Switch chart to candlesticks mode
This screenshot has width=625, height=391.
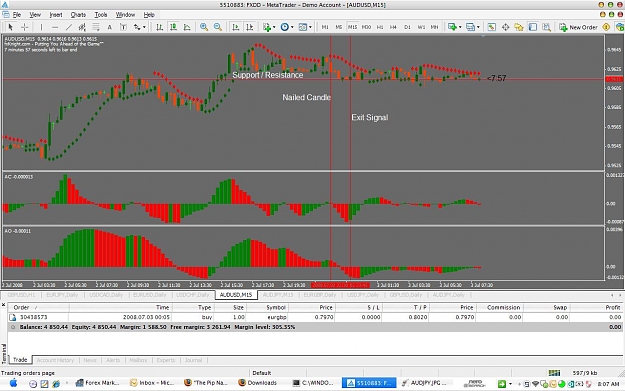[x=173, y=27]
